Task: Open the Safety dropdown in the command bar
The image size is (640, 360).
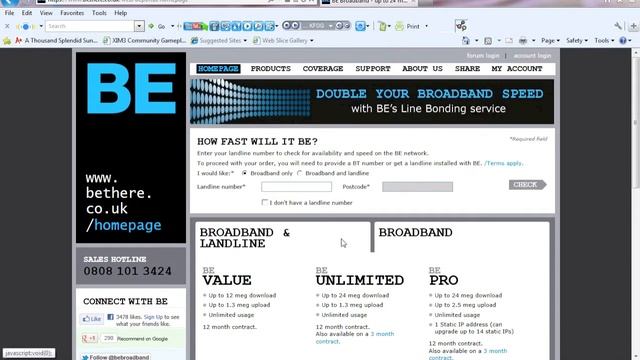Action: click(577, 40)
